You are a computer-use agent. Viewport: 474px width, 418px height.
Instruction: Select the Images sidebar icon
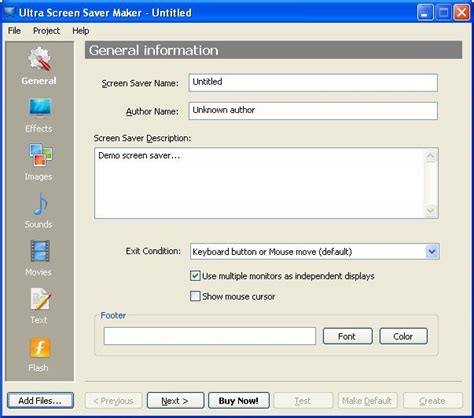pos(40,155)
